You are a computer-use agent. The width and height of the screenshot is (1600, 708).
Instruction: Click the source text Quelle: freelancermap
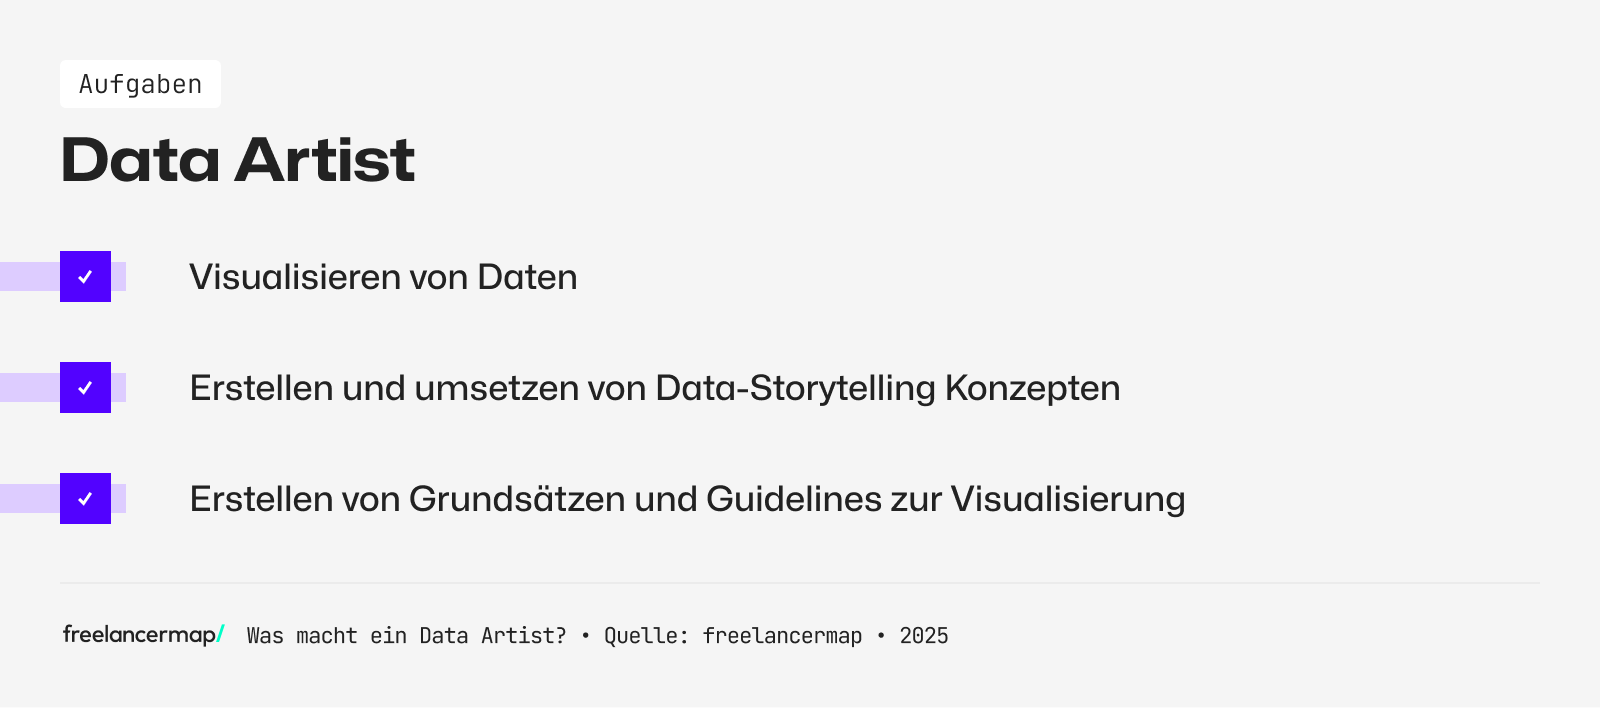733,636
